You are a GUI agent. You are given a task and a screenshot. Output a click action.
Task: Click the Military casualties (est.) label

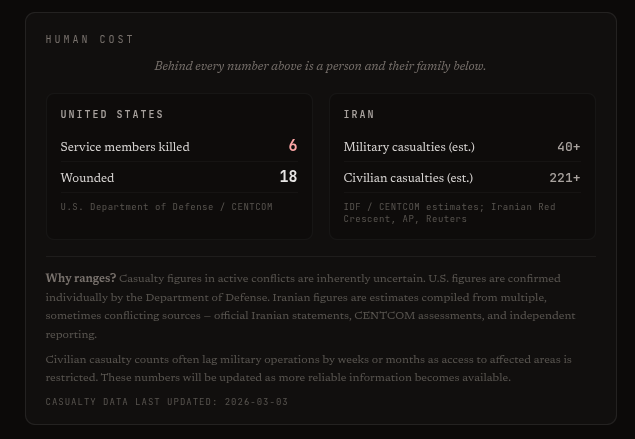click(409, 147)
